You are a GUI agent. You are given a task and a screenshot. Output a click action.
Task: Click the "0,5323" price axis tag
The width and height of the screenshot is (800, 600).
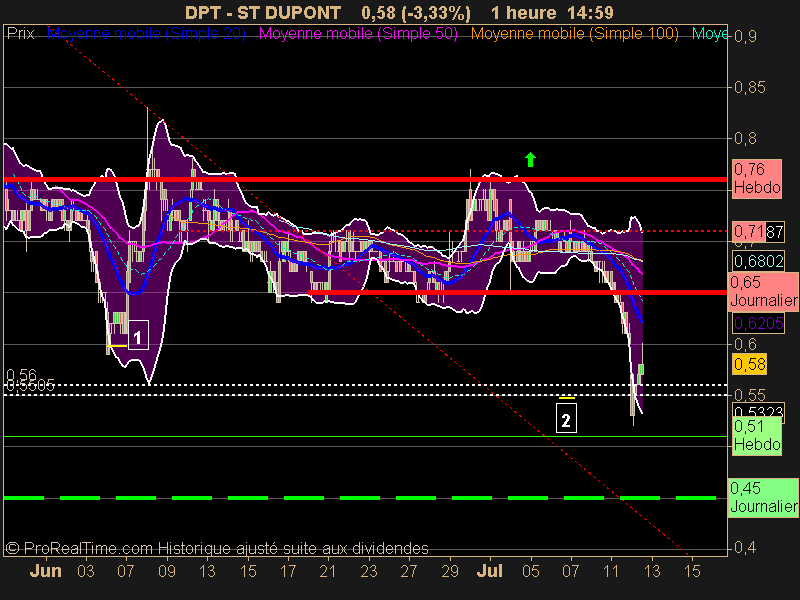(758, 410)
